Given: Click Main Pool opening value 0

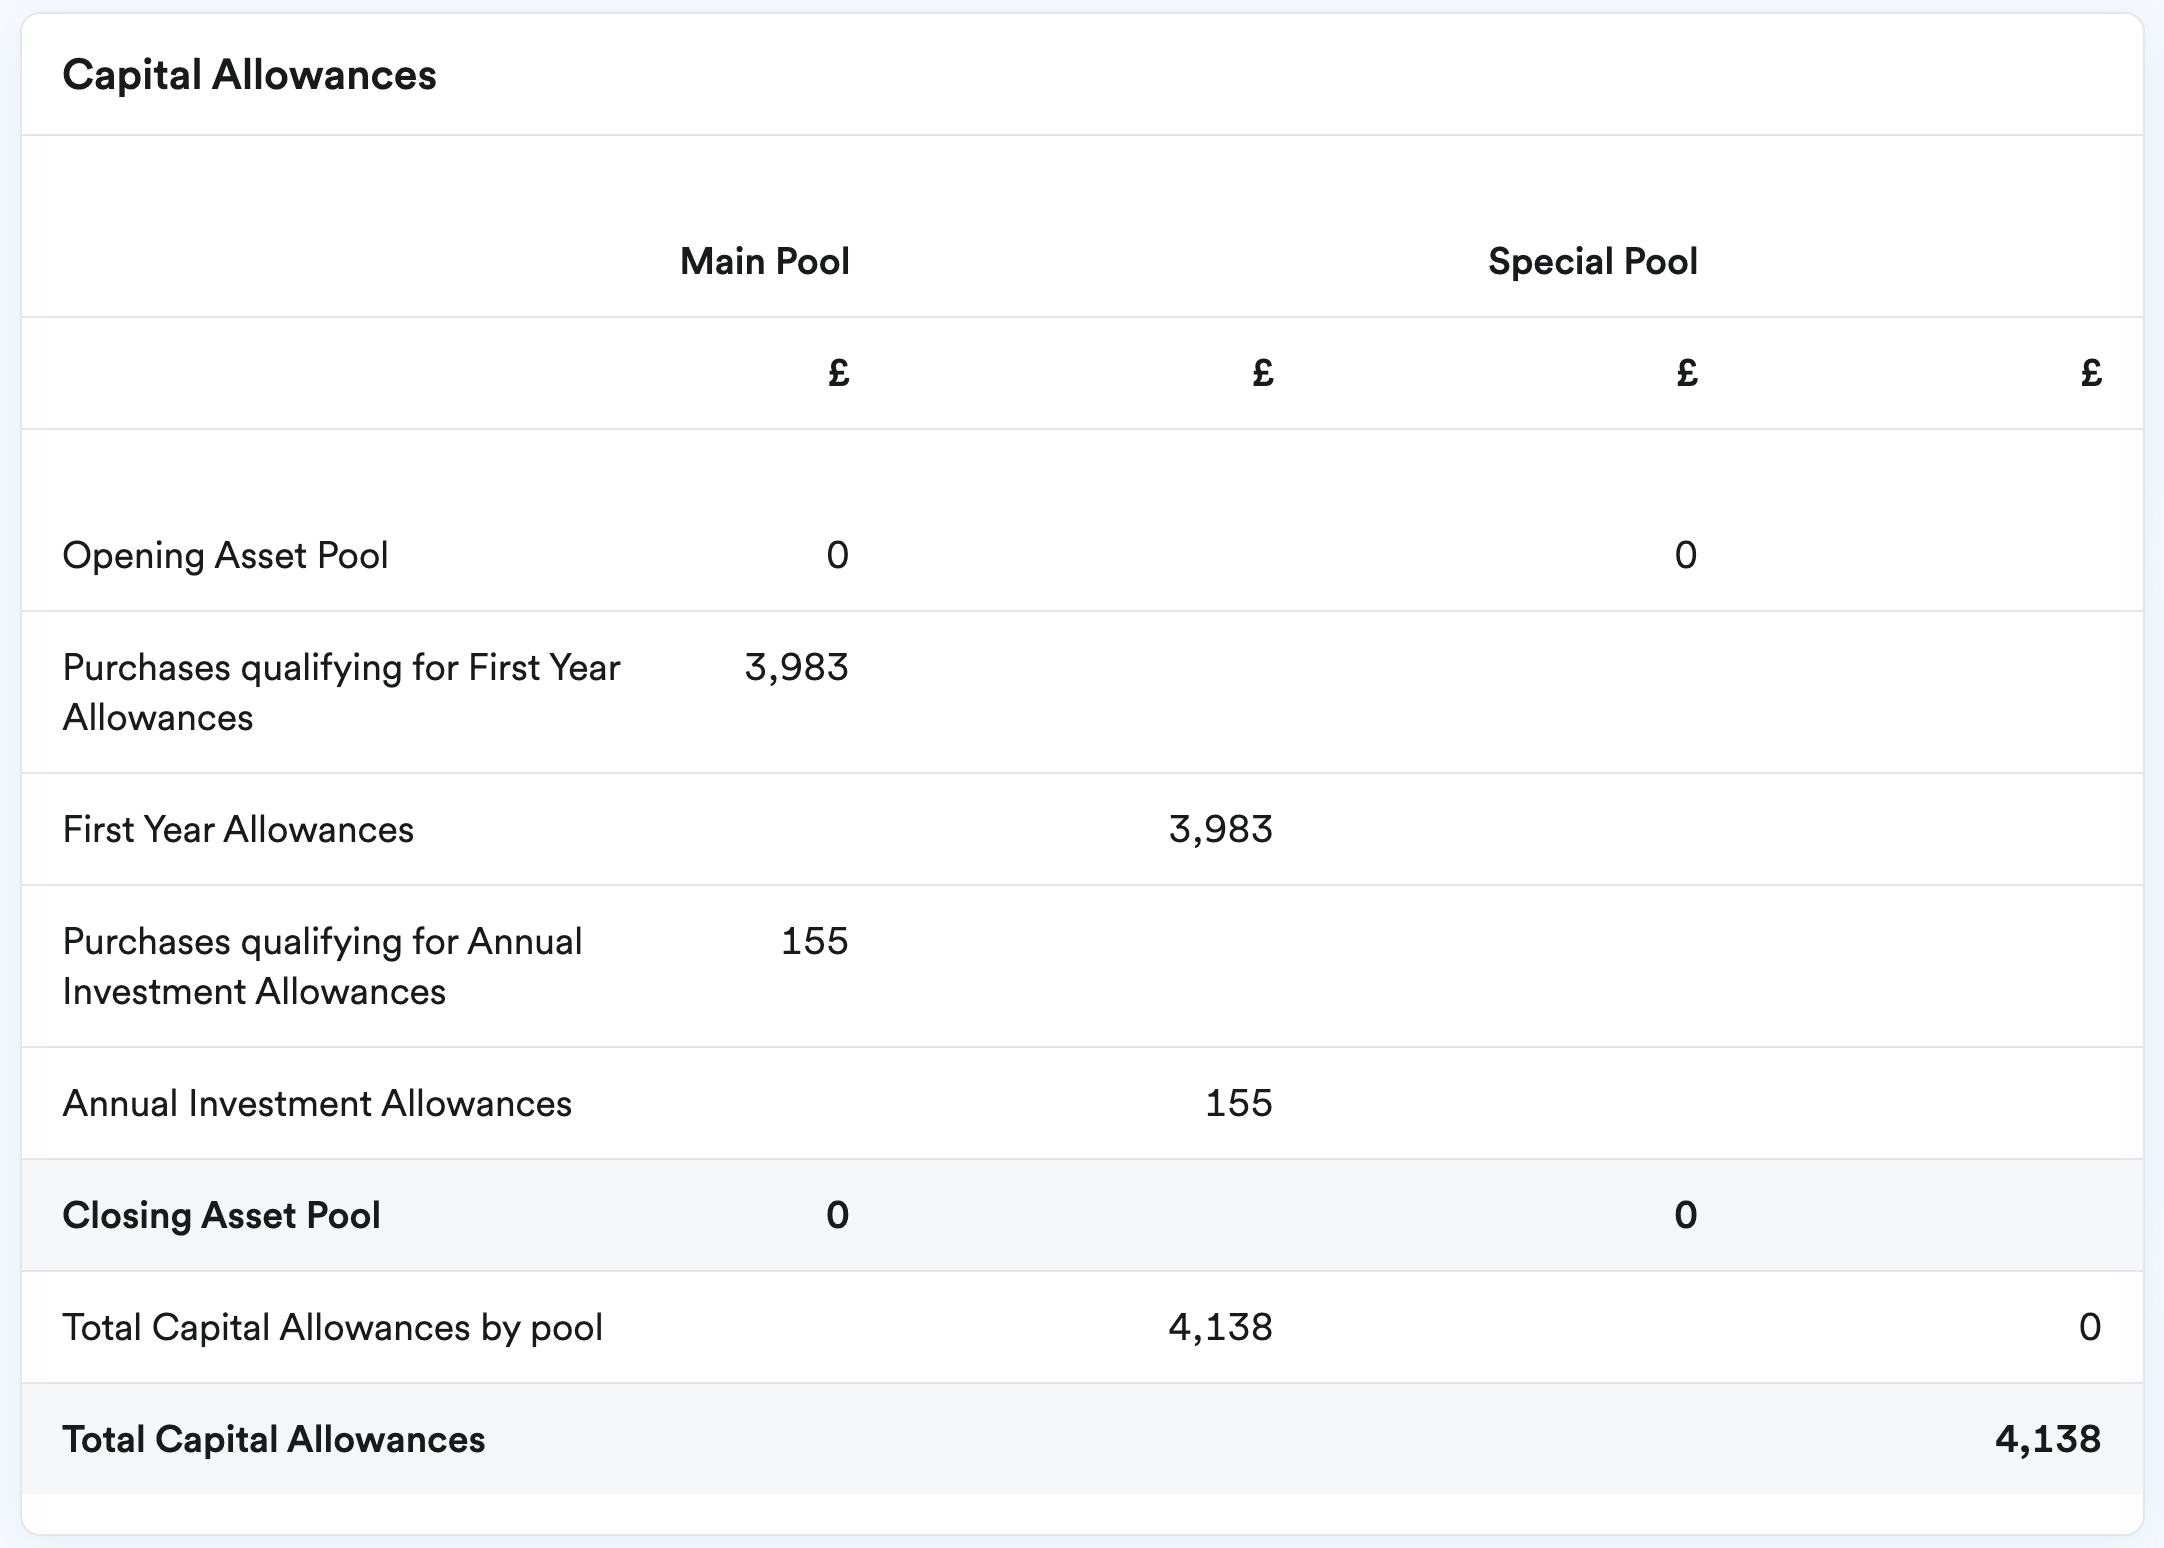Looking at the screenshot, I should (x=837, y=556).
